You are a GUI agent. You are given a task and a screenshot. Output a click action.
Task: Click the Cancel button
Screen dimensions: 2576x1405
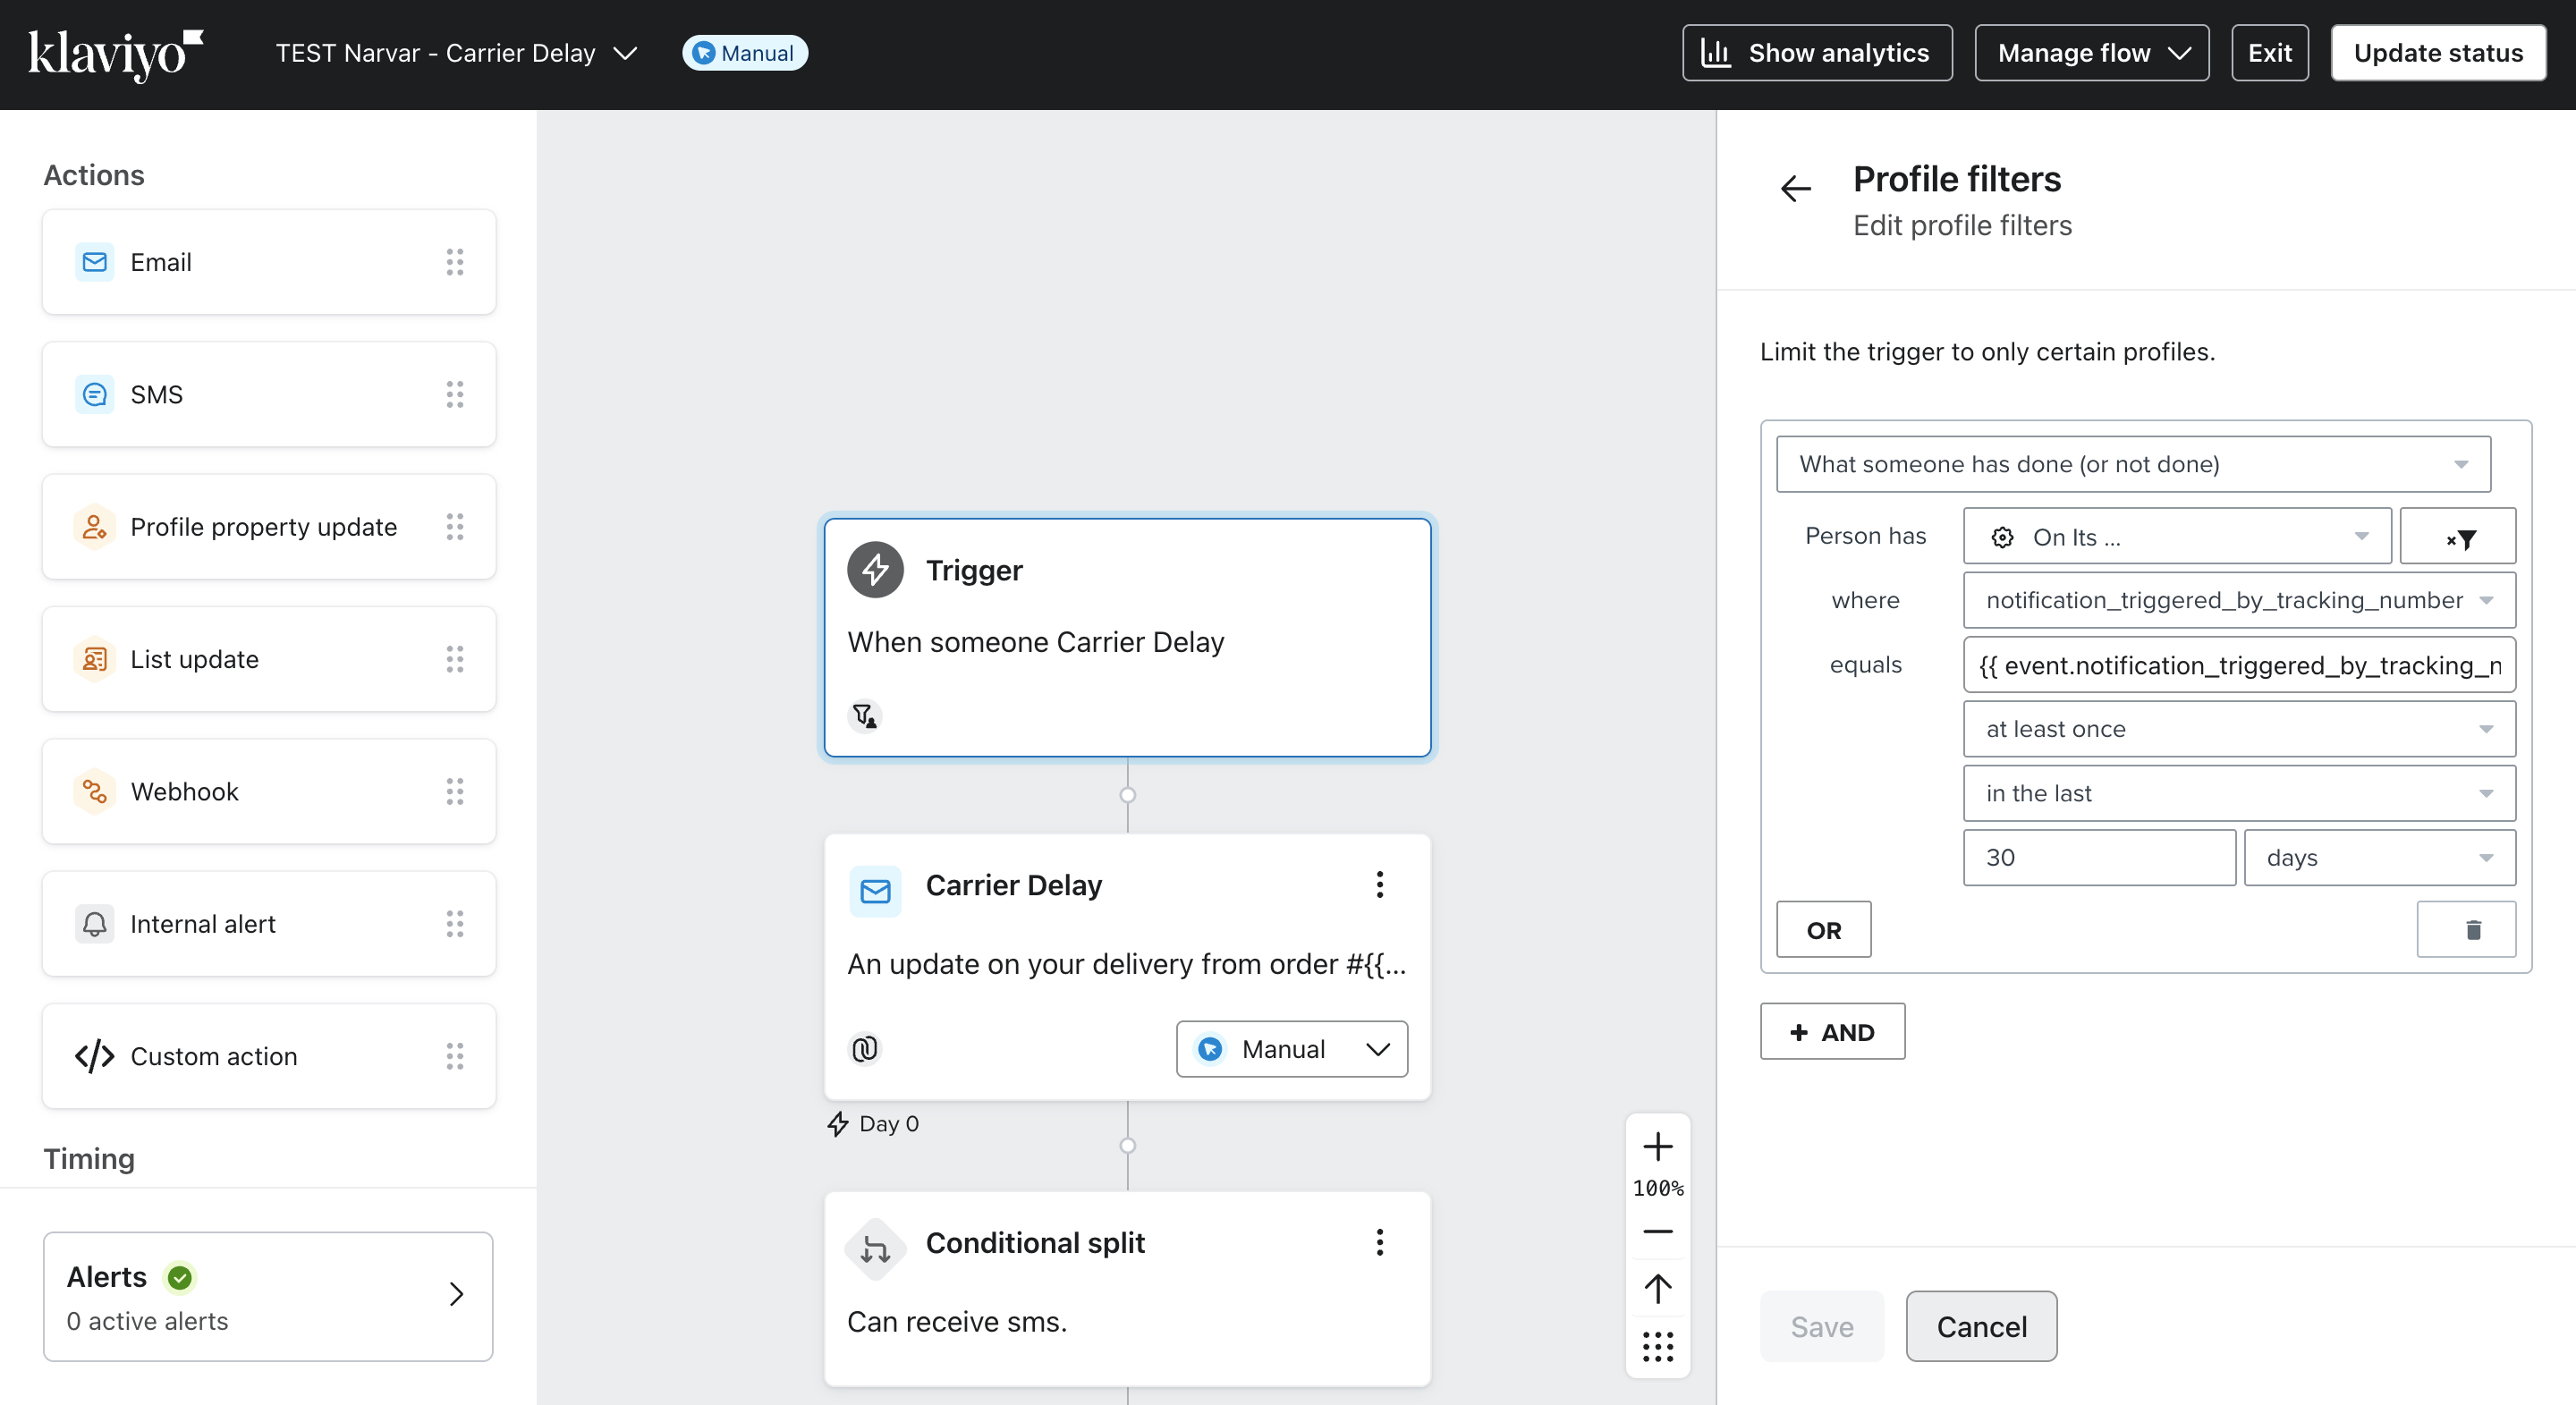tap(1981, 1327)
